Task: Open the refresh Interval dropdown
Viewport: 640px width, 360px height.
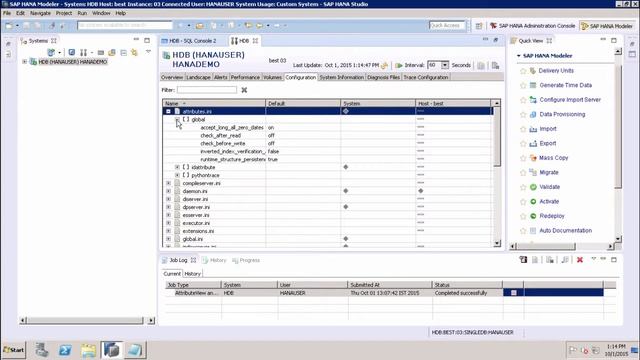Action: [x=444, y=65]
